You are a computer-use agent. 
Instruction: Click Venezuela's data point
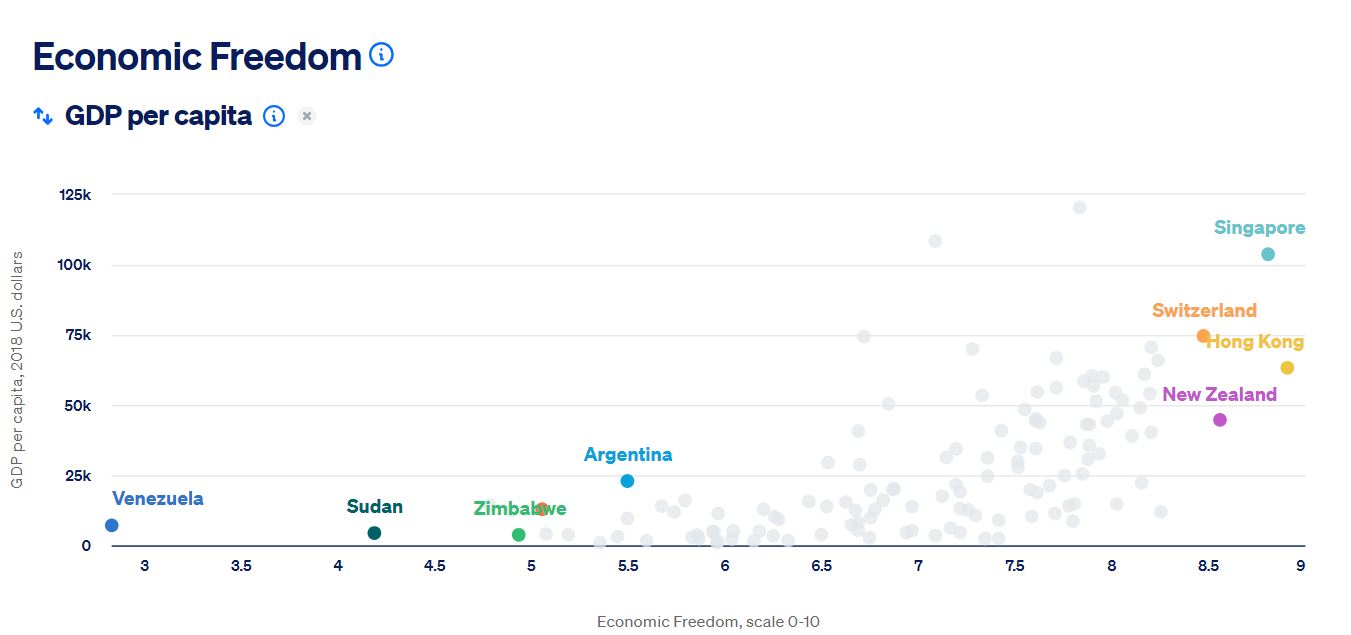111,525
